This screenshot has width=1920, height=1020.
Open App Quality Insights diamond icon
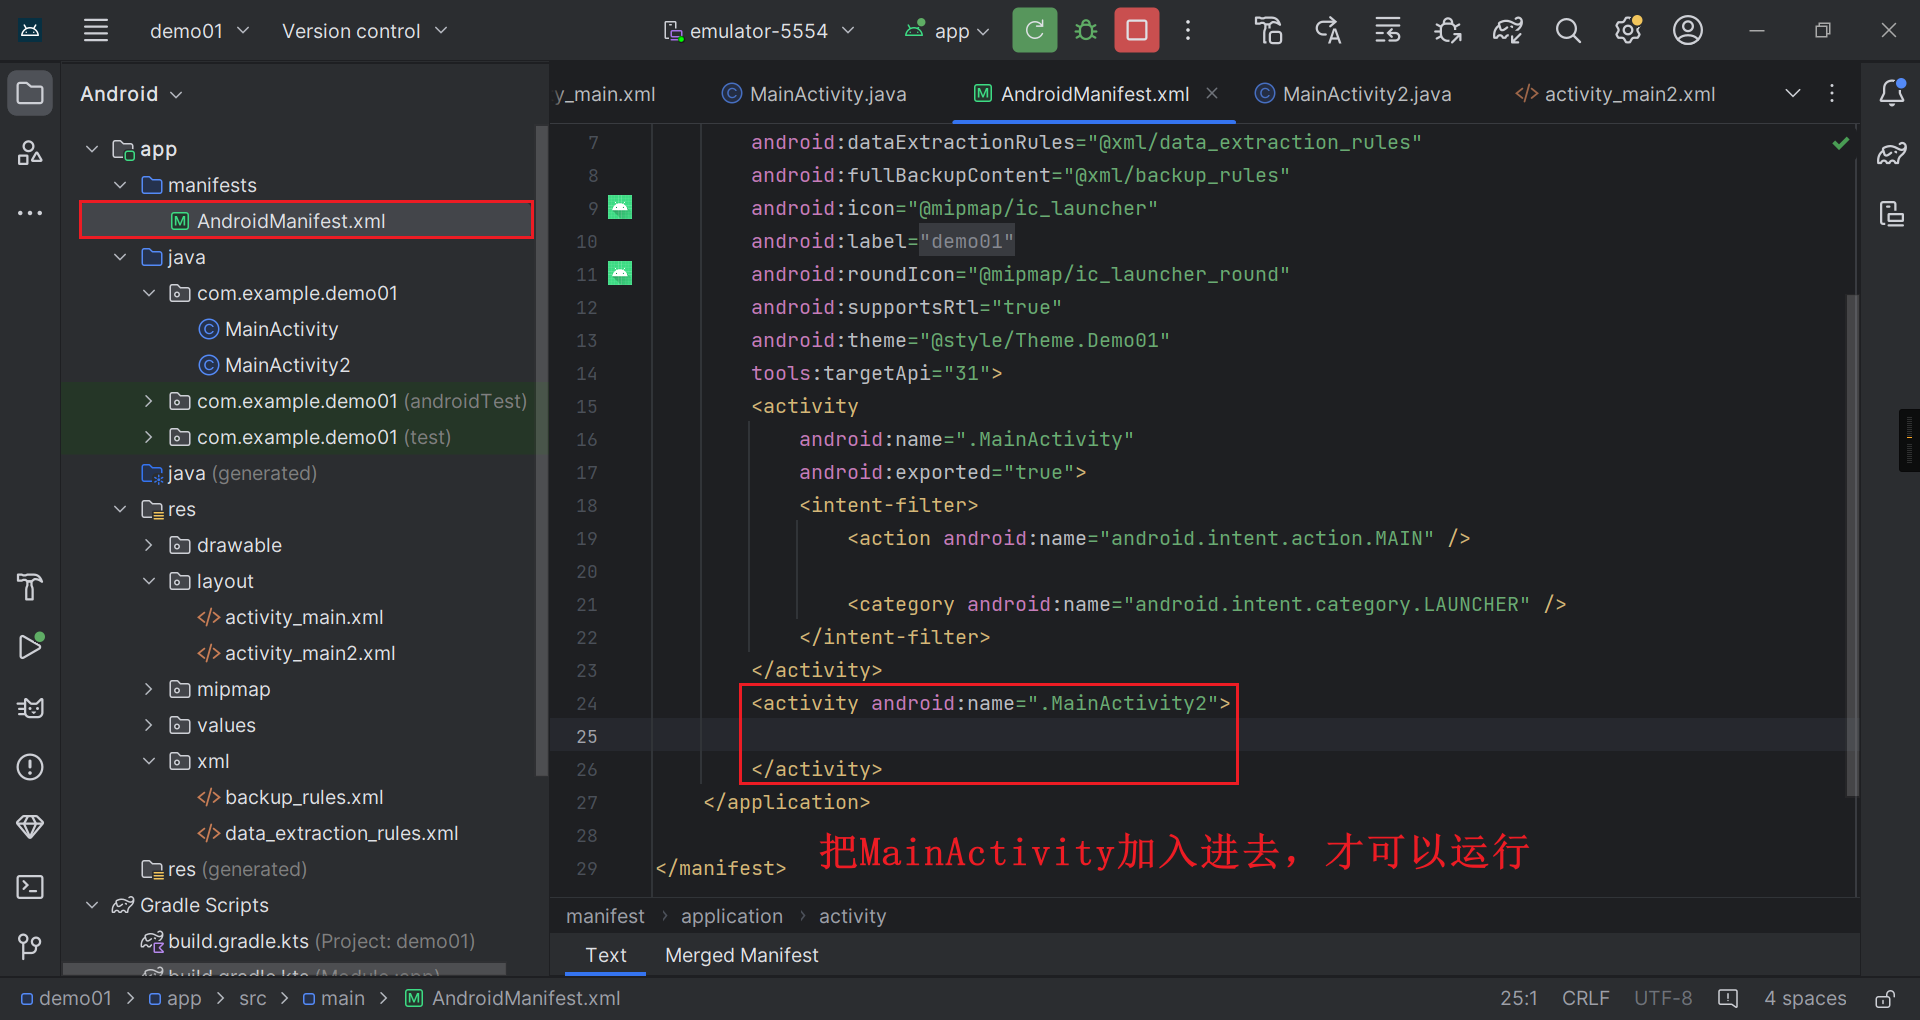pos(30,827)
